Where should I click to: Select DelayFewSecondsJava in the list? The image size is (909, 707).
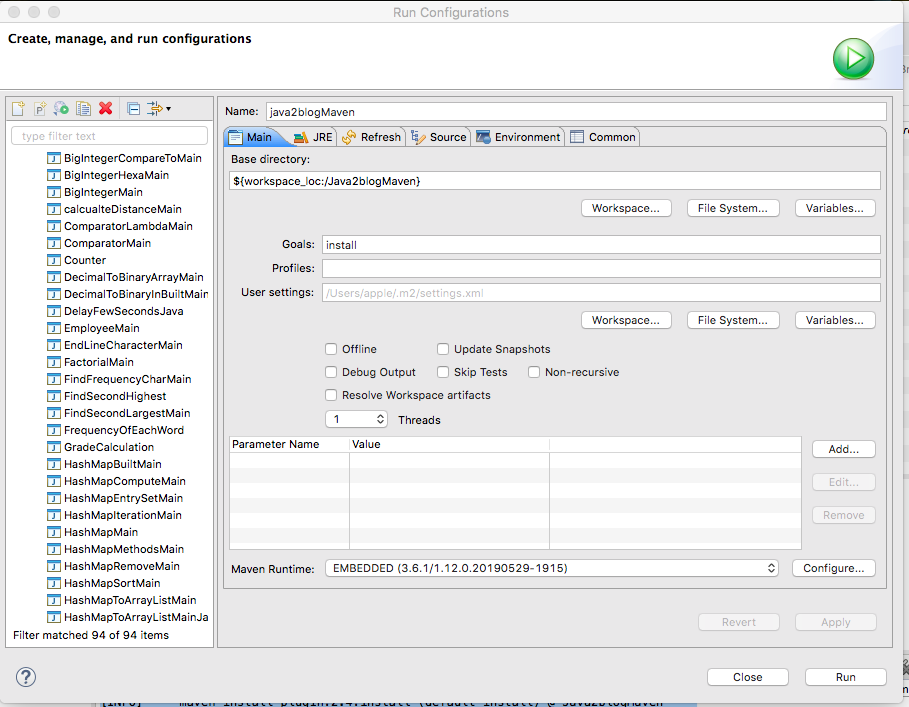[123, 311]
